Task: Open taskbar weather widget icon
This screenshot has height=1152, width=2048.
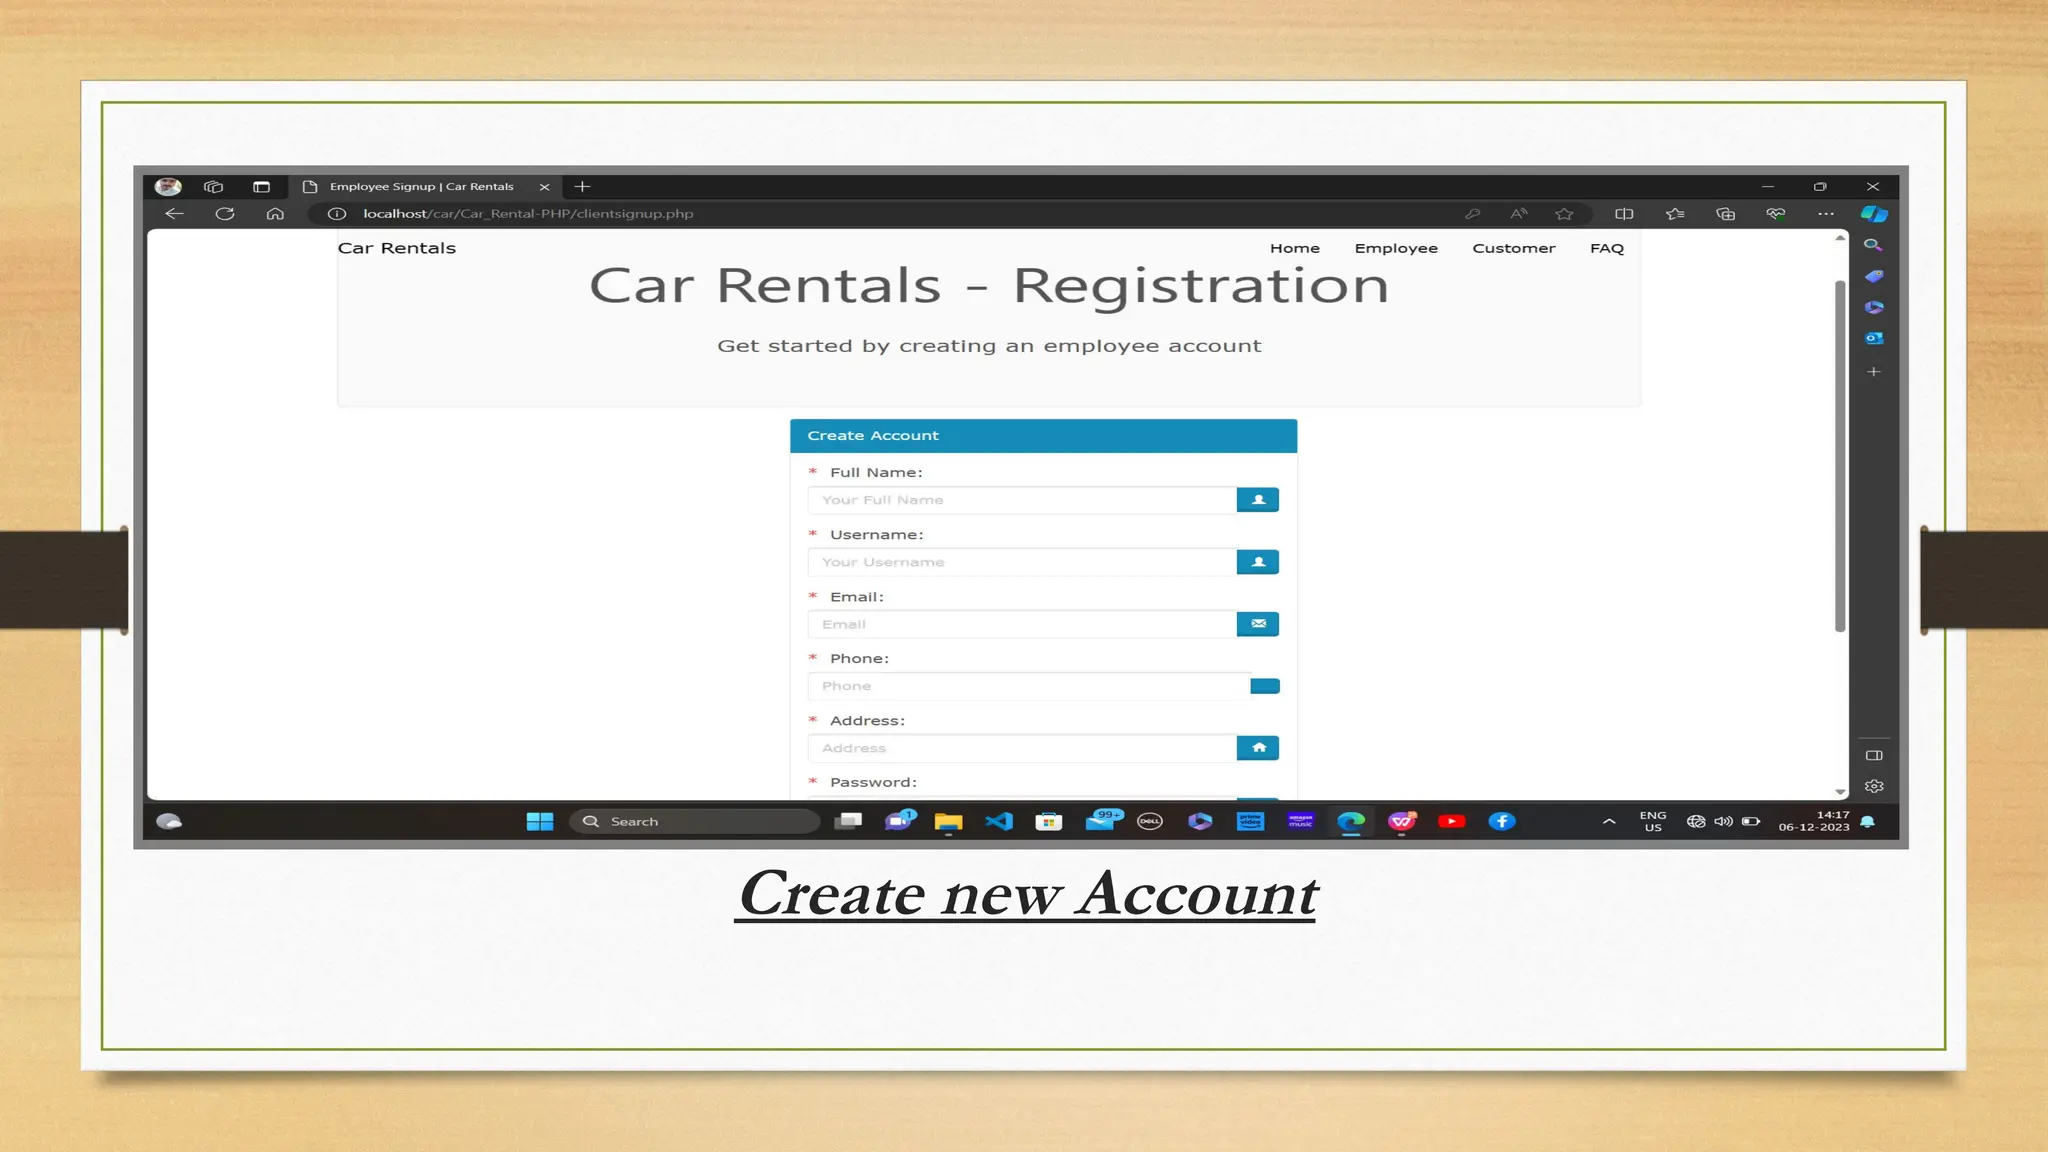Action: pyautogui.click(x=169, y=822)
